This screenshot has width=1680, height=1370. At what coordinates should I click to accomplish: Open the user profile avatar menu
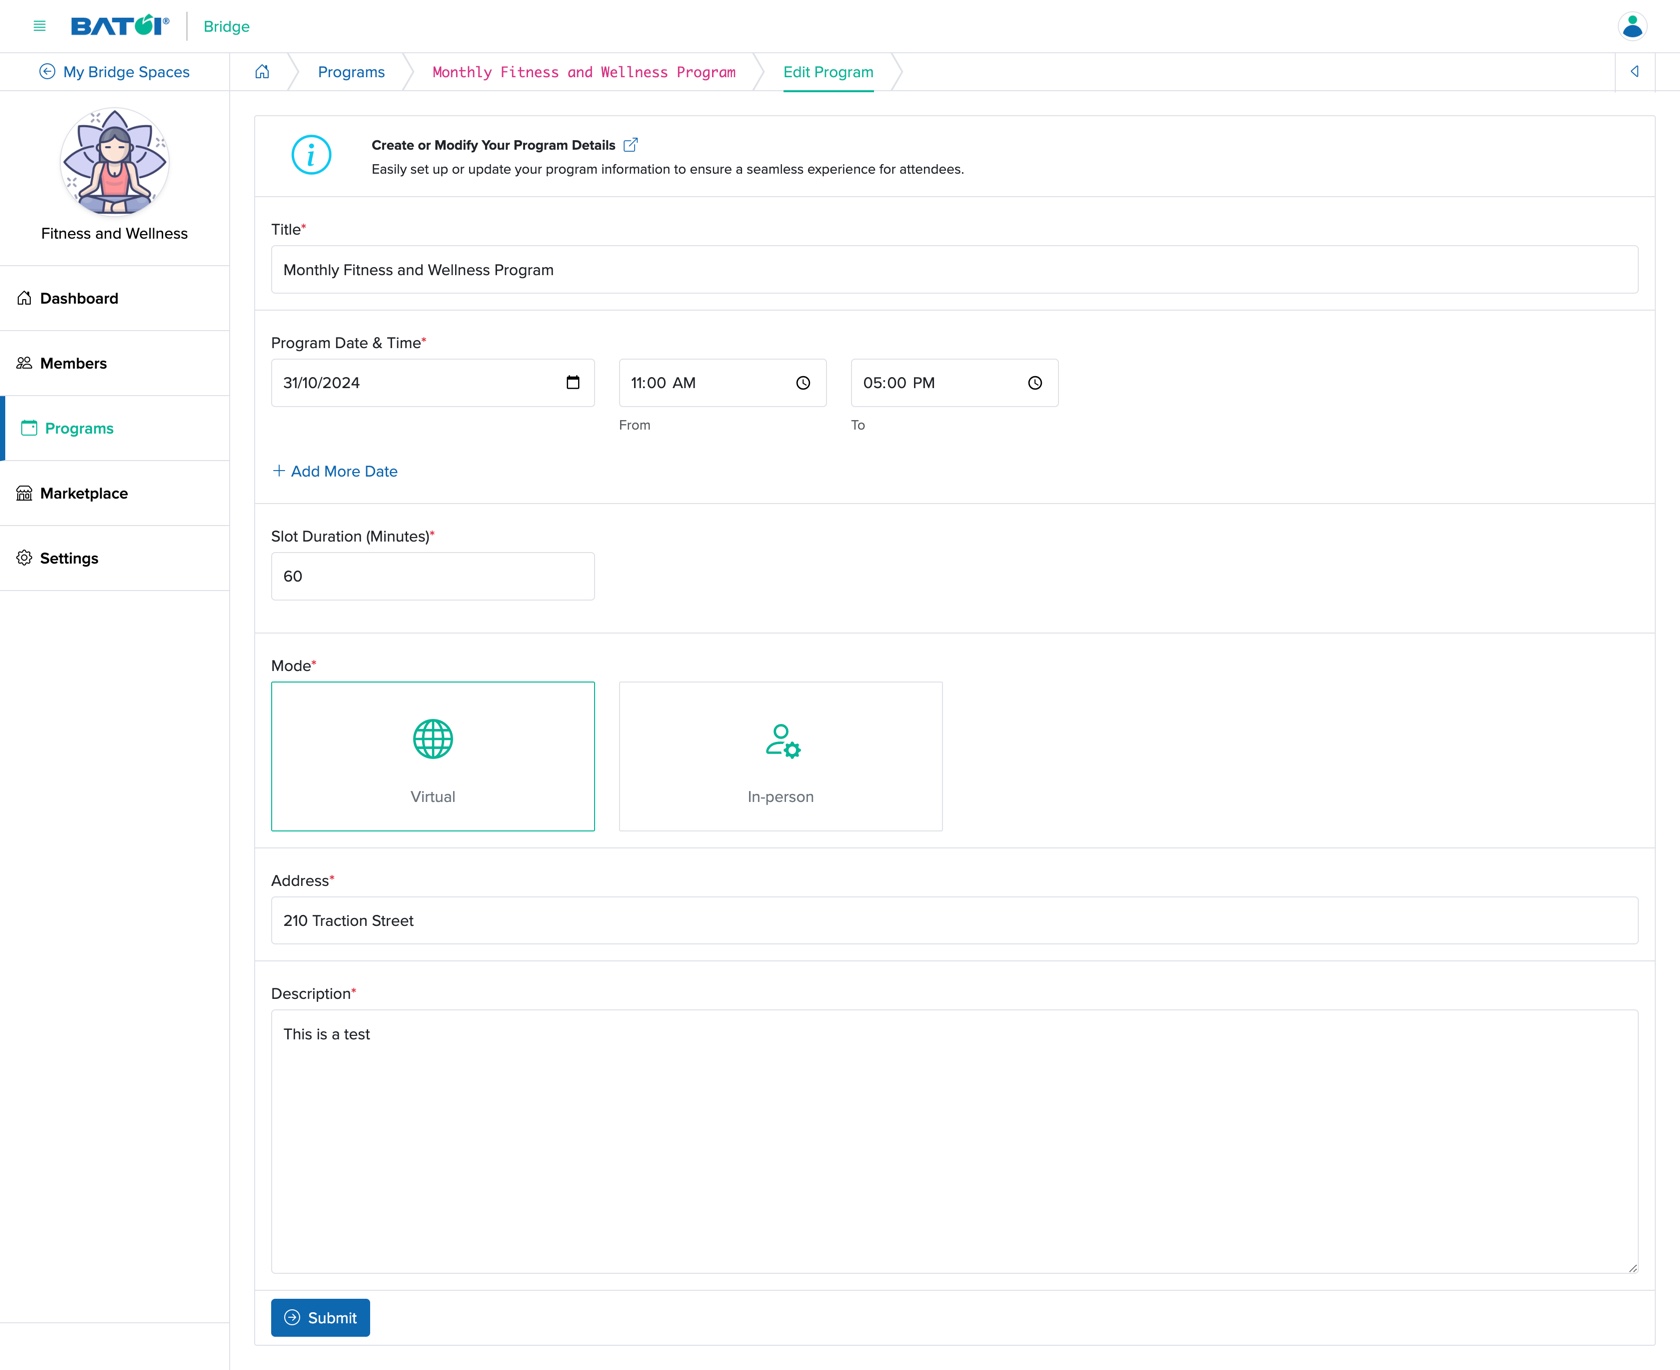tap(1632, 26)
